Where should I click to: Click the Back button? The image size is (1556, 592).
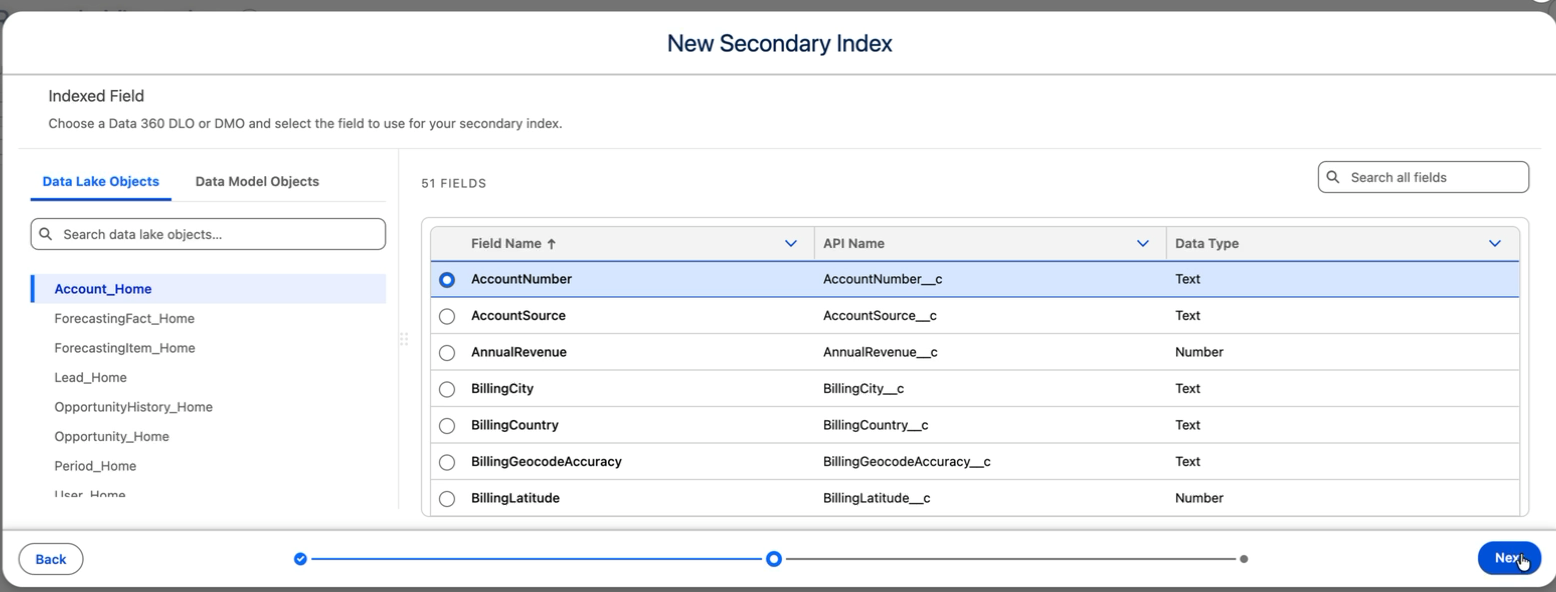click(x=51, y=559)
